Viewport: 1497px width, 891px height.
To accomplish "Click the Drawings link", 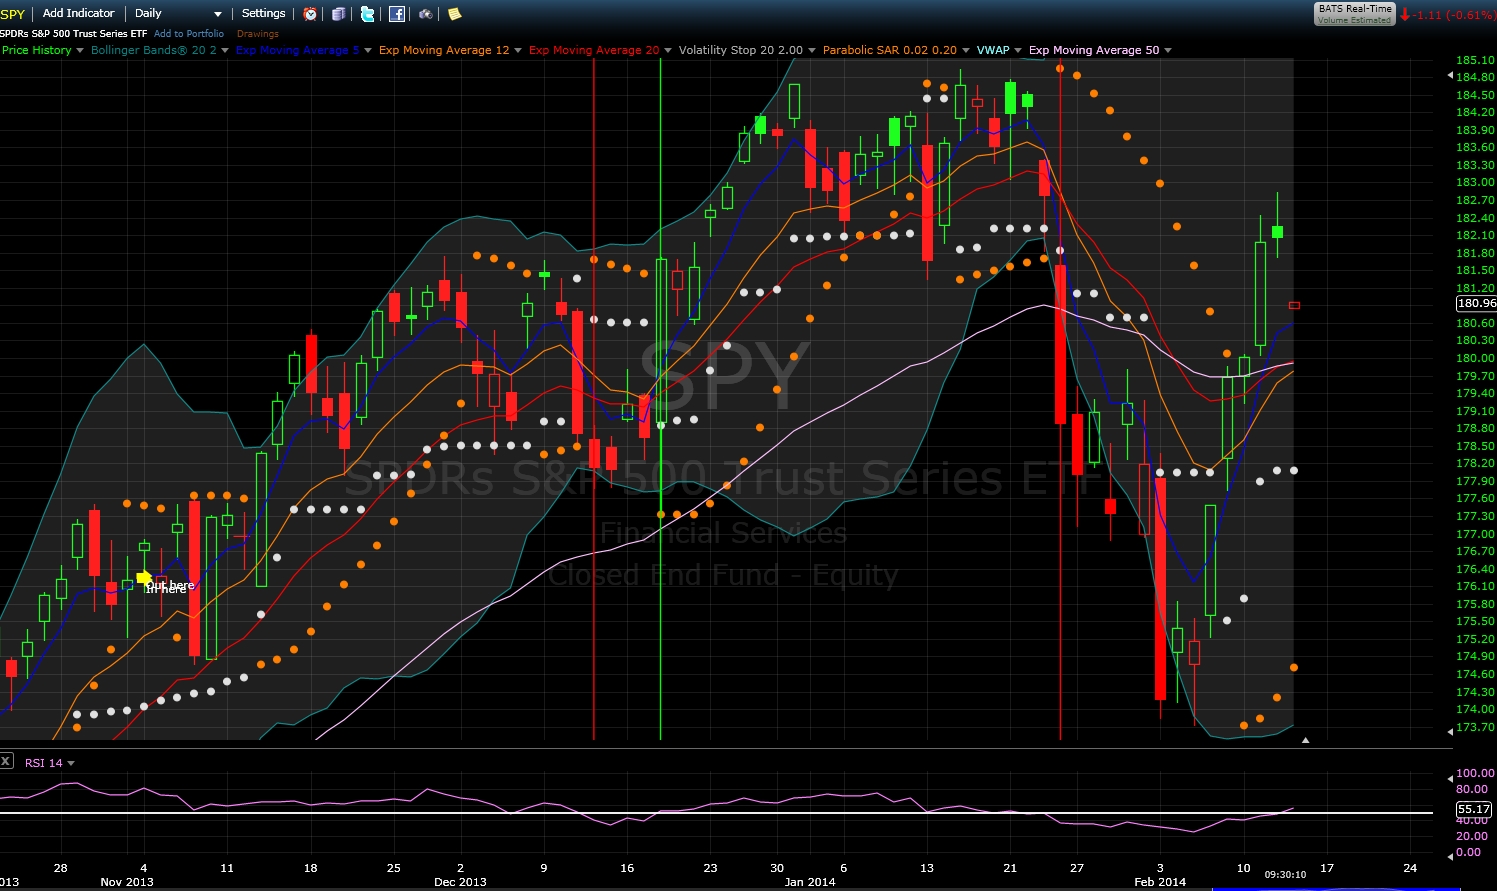I will [258, 34].
